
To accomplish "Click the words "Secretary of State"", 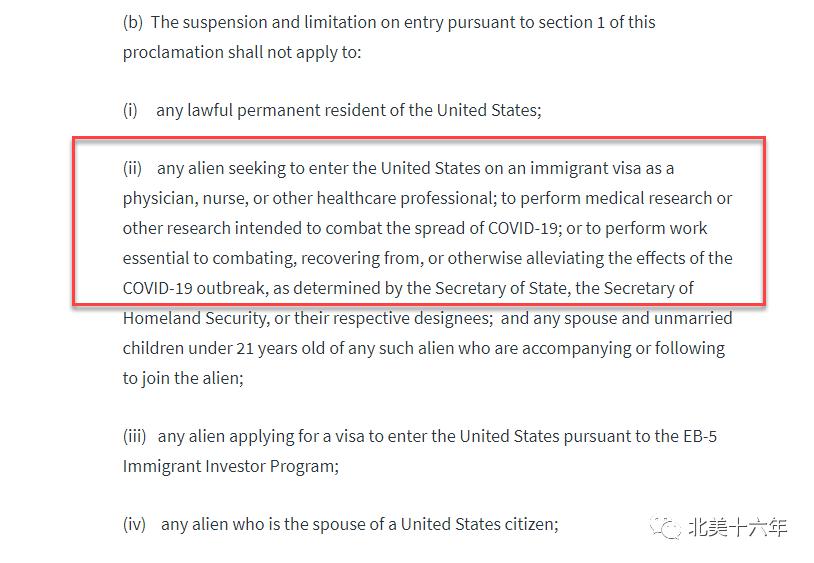I will click(501, 288).
